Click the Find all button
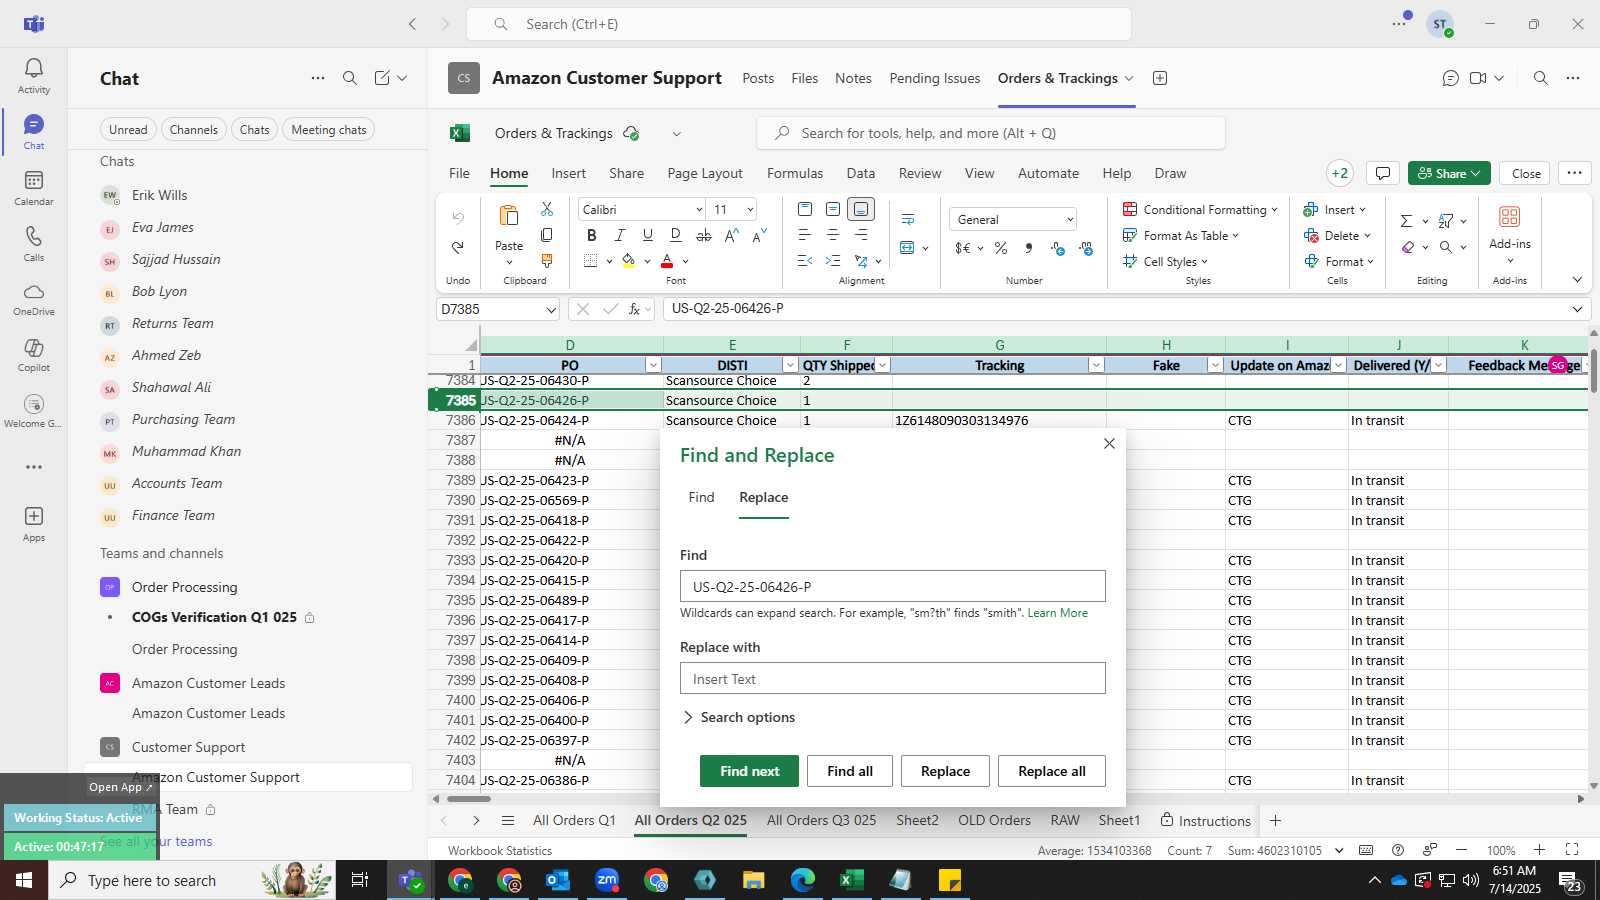This screenshot has width=1600, height=900. (x=850, y=771)
